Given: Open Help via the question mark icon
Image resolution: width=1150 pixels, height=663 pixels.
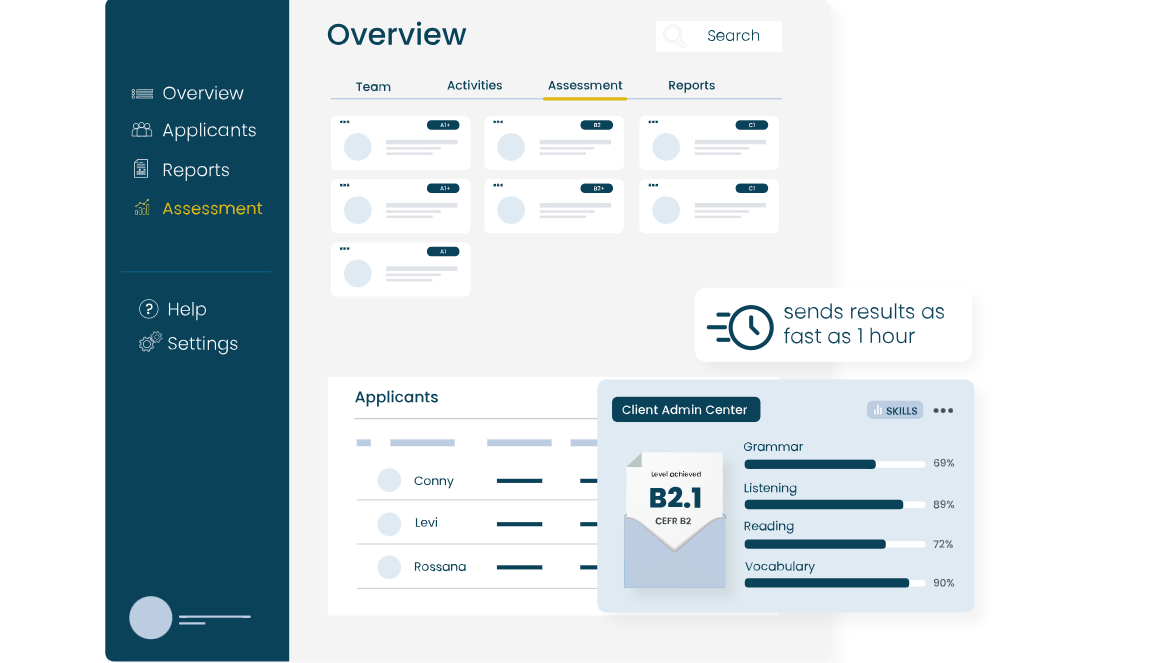Looking at the screenshot, I should 147,309.
